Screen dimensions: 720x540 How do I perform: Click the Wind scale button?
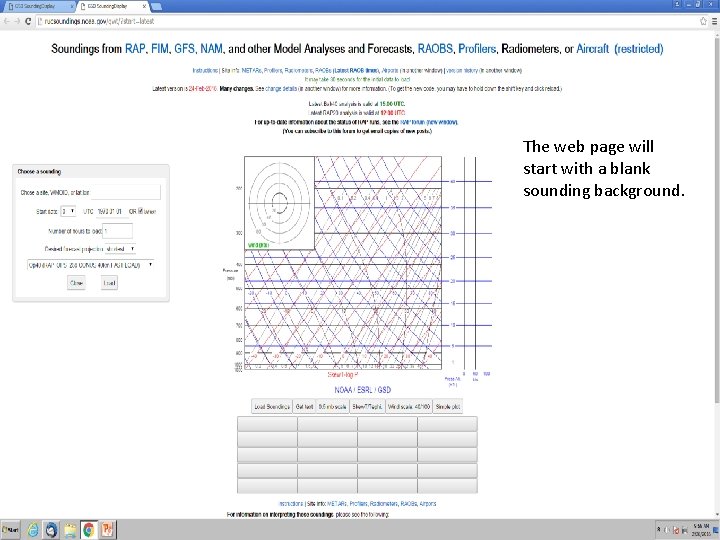pos(409,406)
